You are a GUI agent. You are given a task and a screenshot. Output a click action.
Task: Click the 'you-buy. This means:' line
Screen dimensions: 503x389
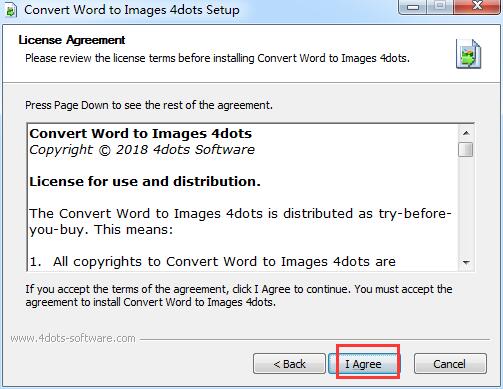click(x=101, y=230)
